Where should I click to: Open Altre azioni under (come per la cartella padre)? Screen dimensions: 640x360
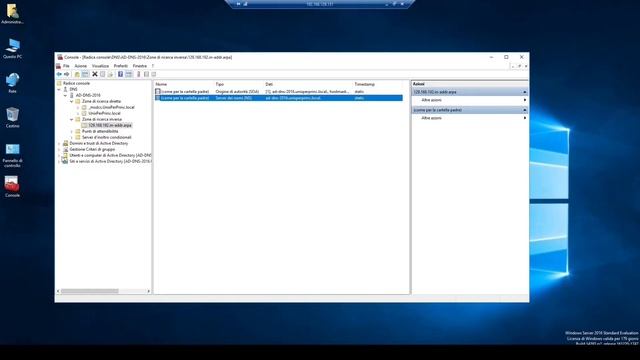point(470,118)
